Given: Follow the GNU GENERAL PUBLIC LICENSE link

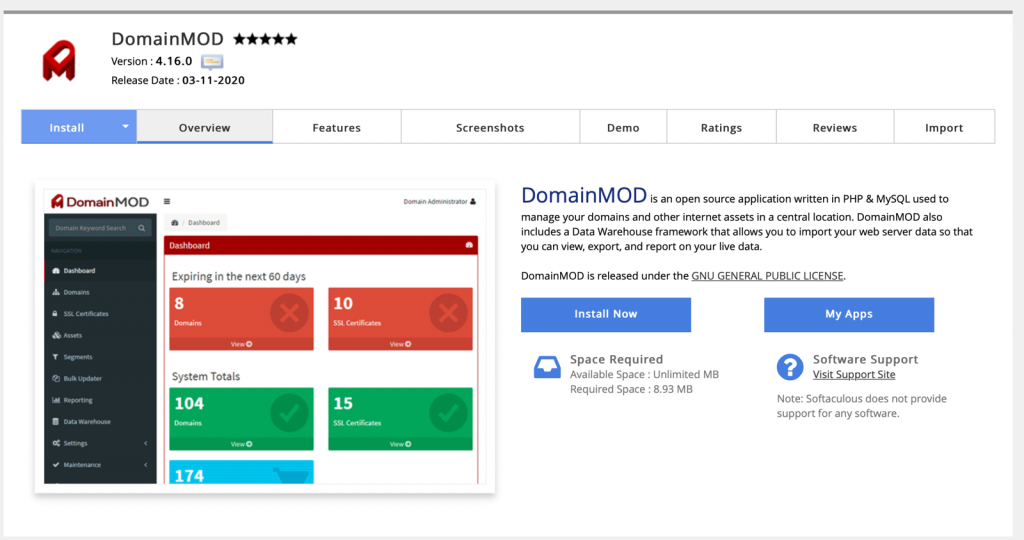Looking at the screenshot, I should pyautogui.click(x=767, y=276).
